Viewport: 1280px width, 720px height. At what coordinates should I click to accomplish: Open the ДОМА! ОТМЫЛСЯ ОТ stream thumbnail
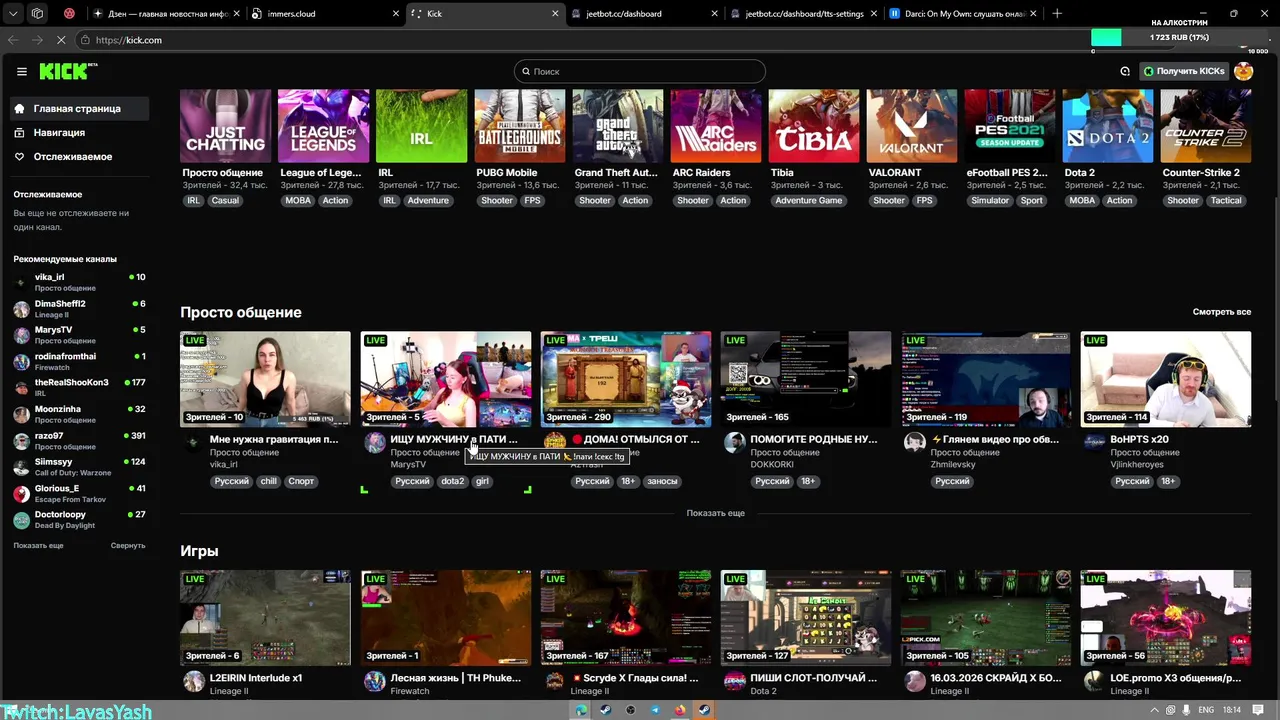[x=626, y=379]
